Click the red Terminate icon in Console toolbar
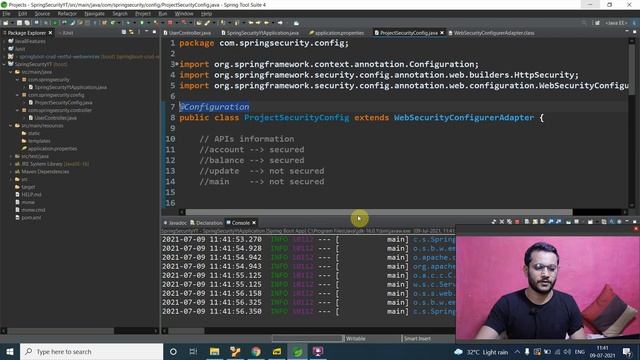Image resolution: width=640 pixels, height=360 pixels. [x=517, y=222]
